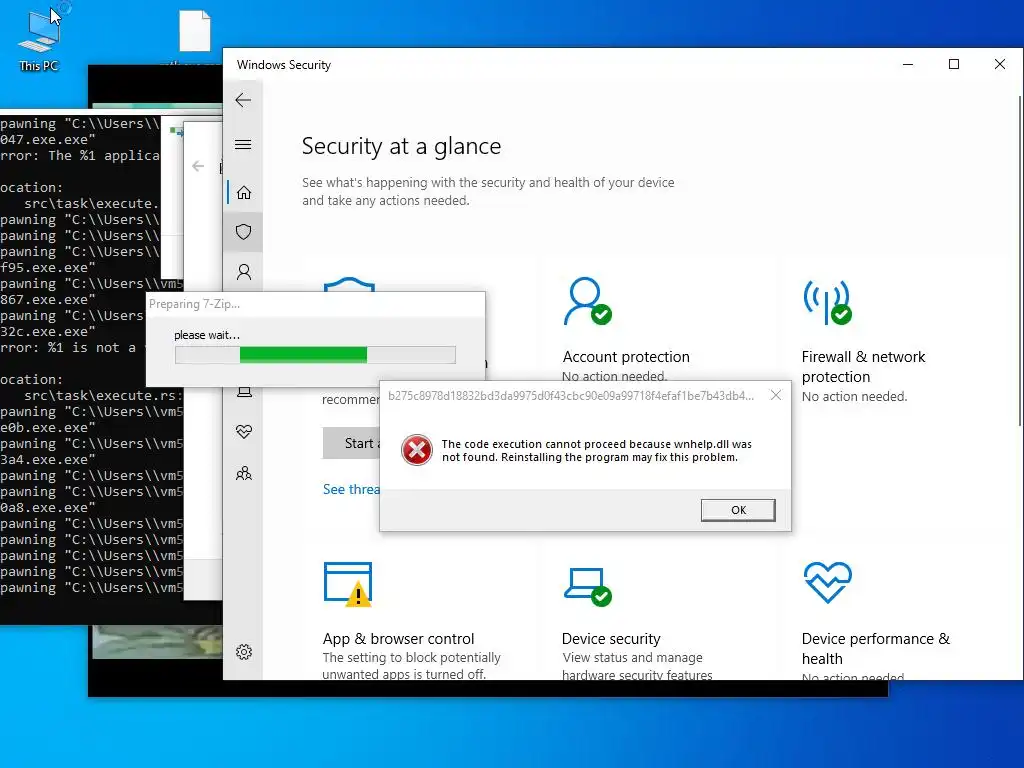Click the Windows Security vertical scrollbar
The image size is (1024, 768).
[1019, 261]
